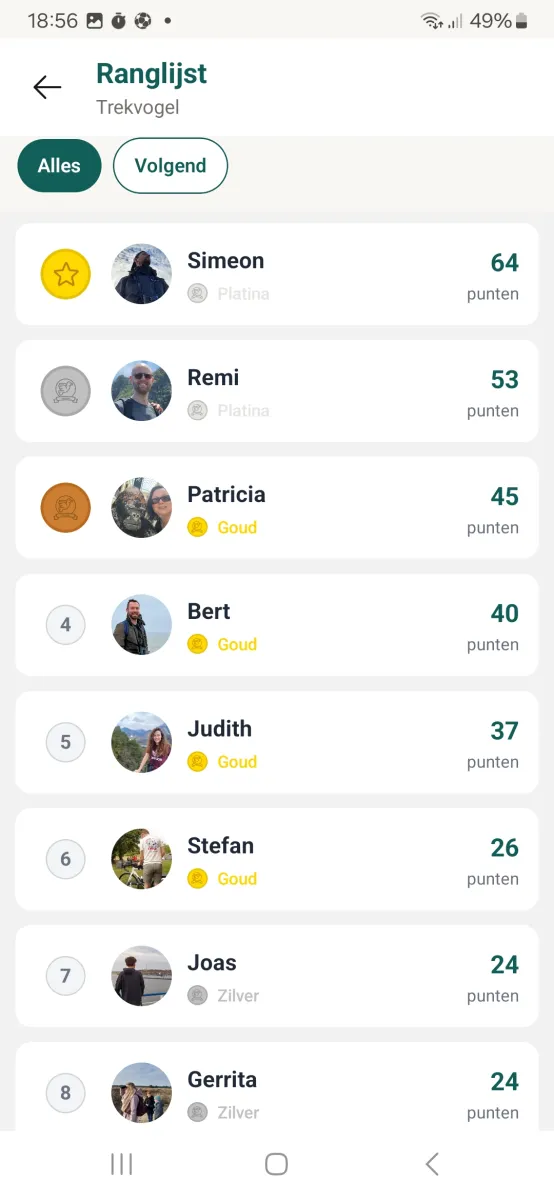
Task: Tap the Android home navigation button
Action: pos(276,1164)
